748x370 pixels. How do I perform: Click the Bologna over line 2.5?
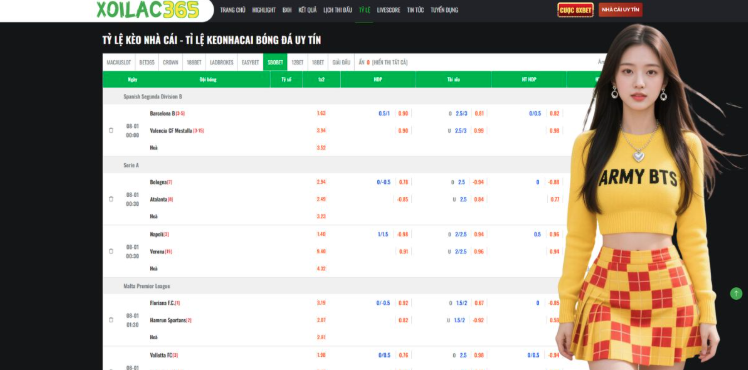coord(462,182)
